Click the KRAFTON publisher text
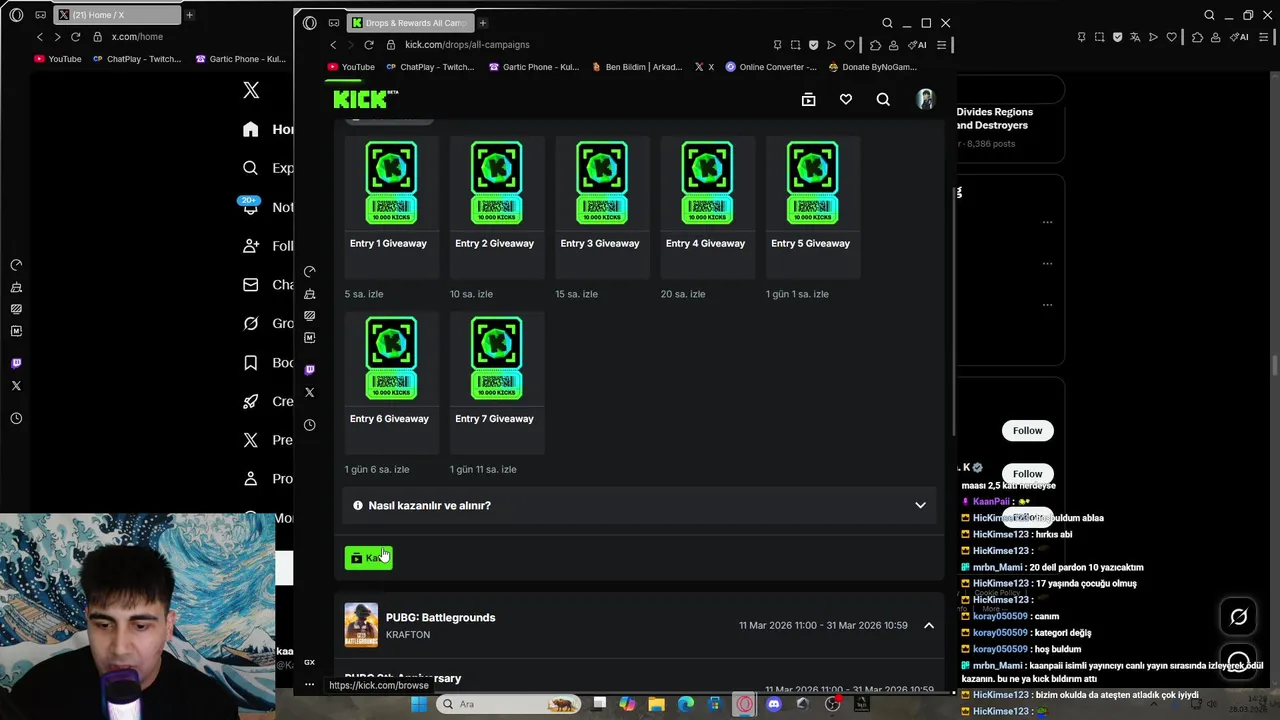The width and height of the screenshot is (1280, 720). pos(408,635)
